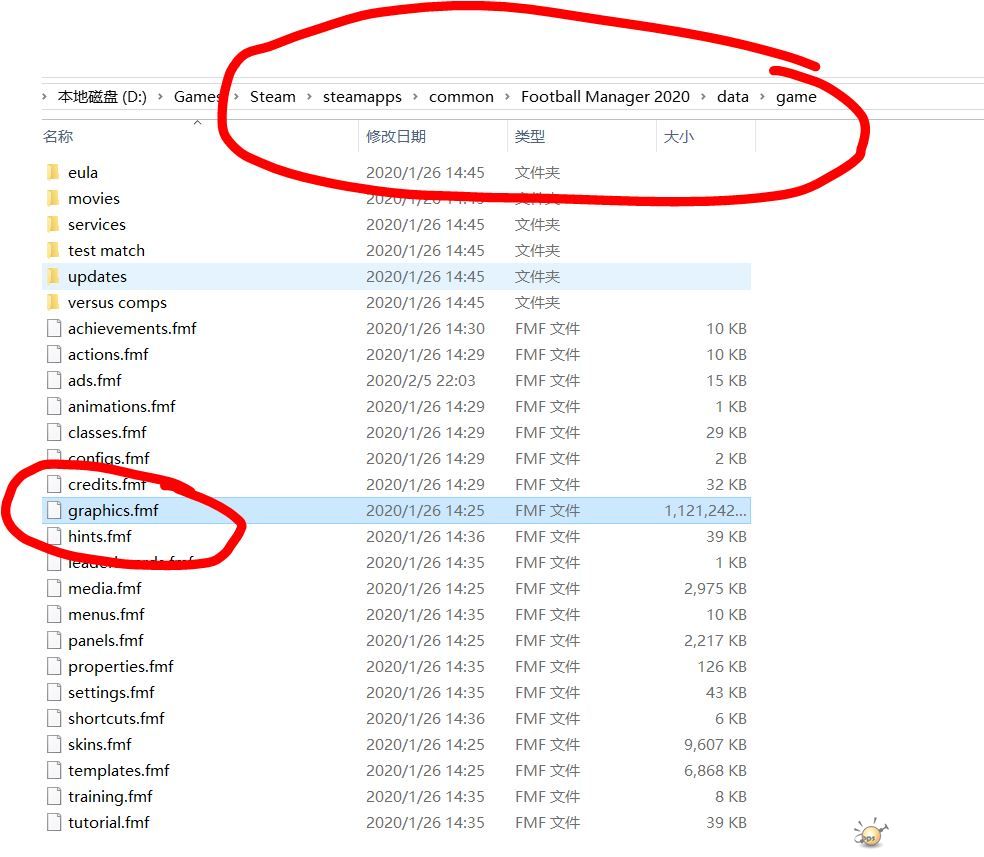Click size value 6,868 KB
The image size is (984, 857).
tap(715, 770)
